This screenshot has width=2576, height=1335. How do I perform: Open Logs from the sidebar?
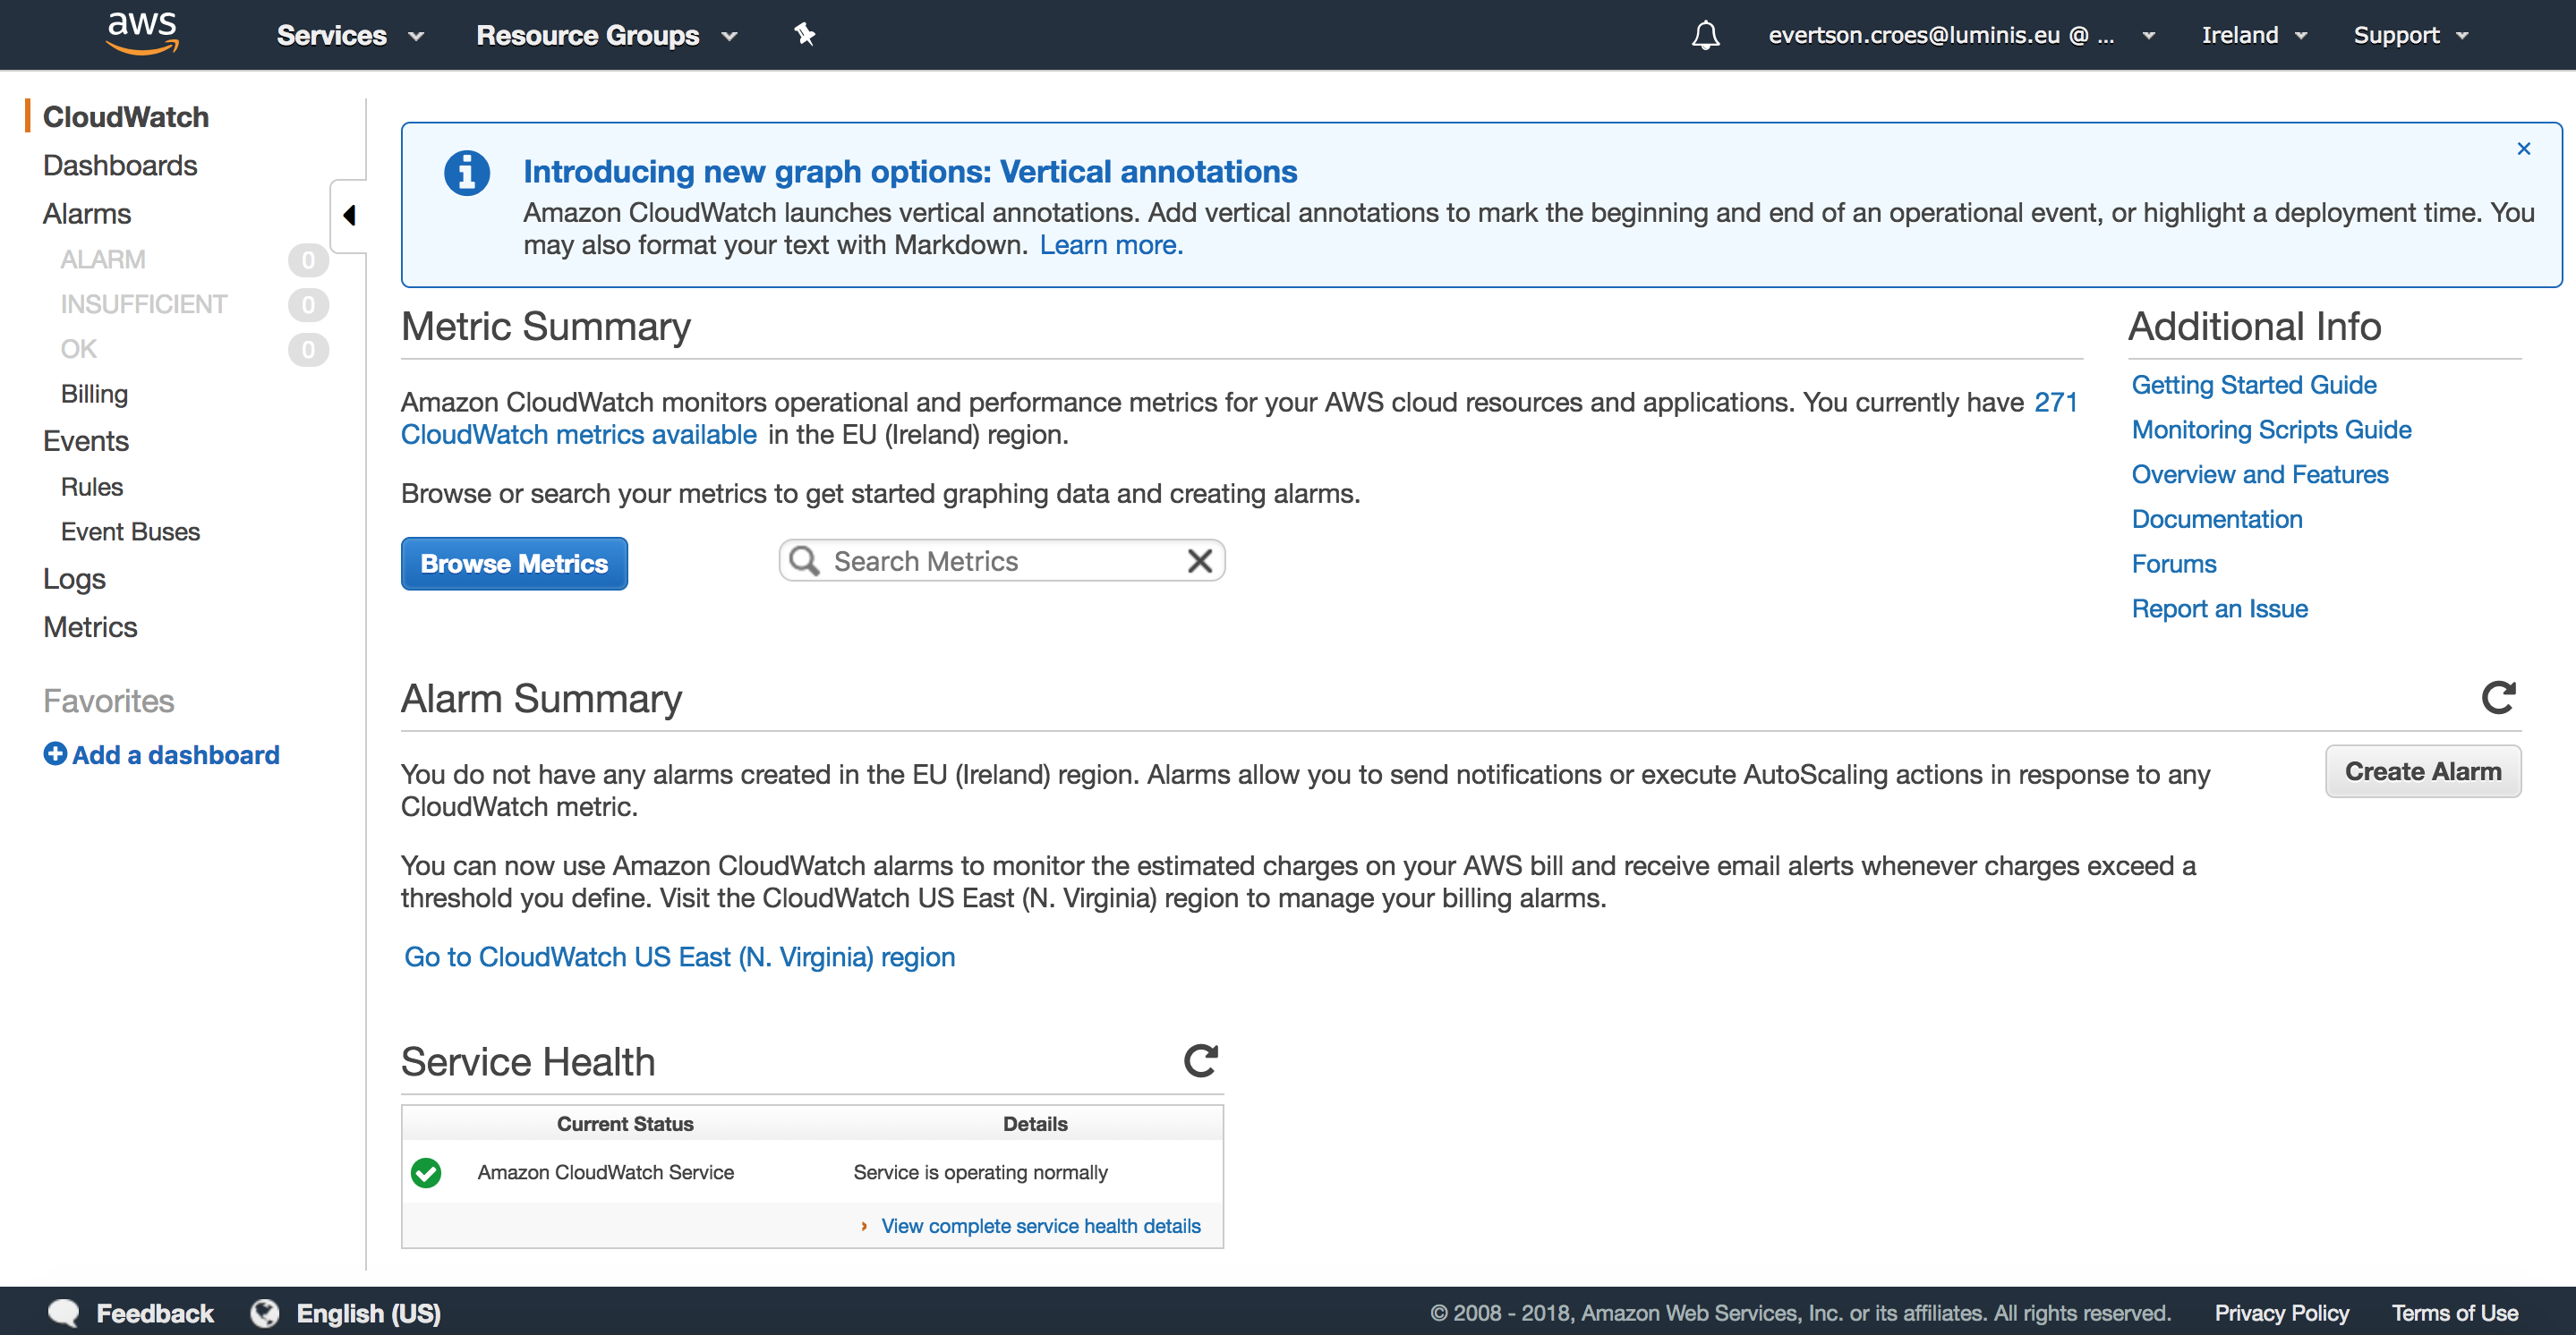point(74,579)
